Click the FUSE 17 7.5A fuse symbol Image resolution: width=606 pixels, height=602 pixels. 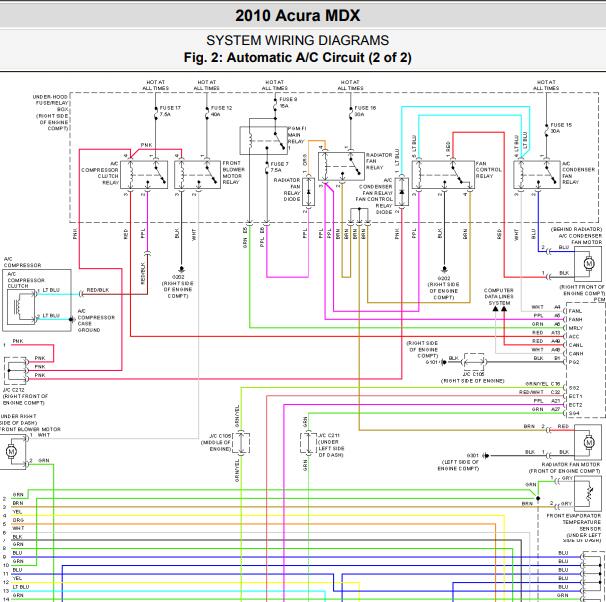tap(156, 112)
